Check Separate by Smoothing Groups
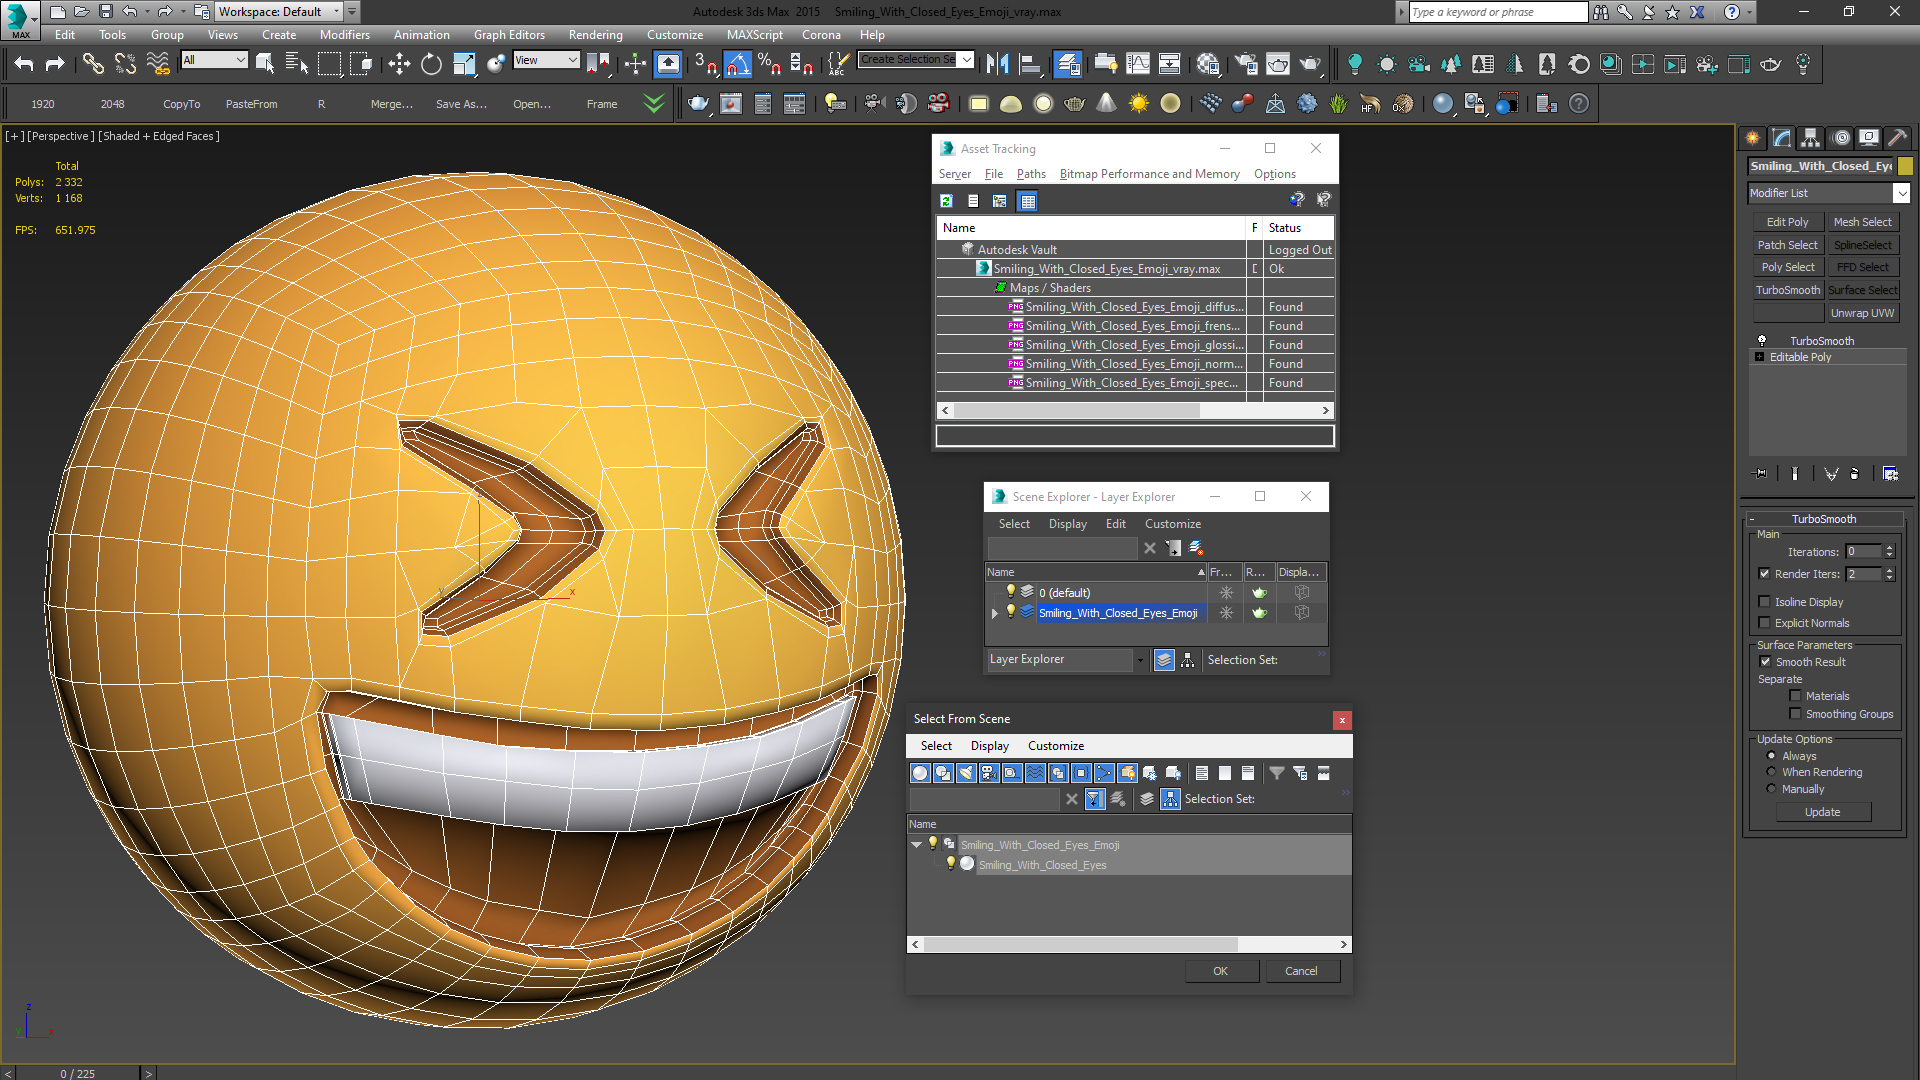 [x=1795, y=714]
